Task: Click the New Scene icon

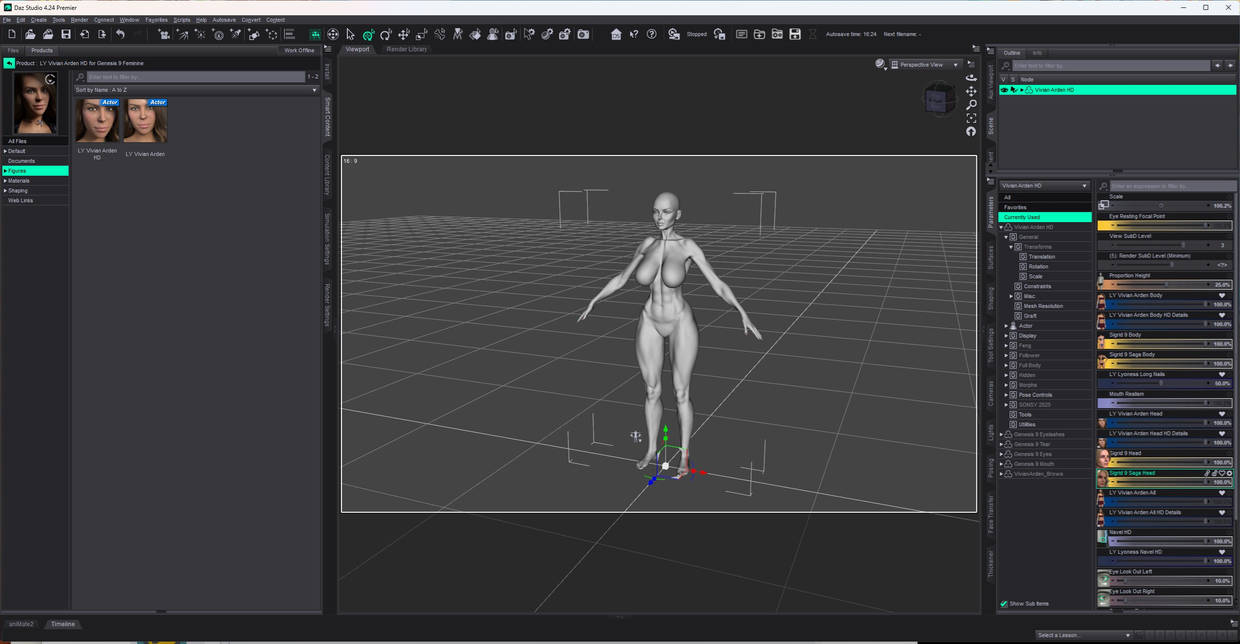Action: tap(11, 34)
